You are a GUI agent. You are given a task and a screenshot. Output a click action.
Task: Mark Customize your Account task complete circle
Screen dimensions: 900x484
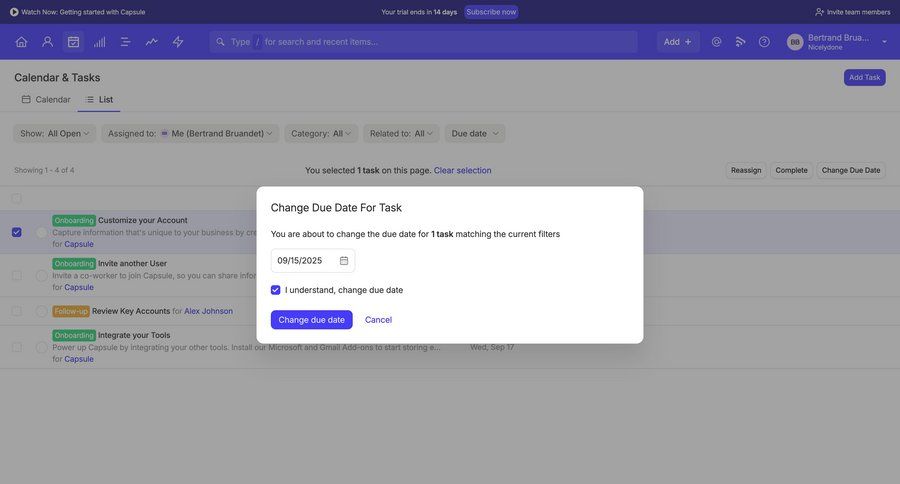41,232
